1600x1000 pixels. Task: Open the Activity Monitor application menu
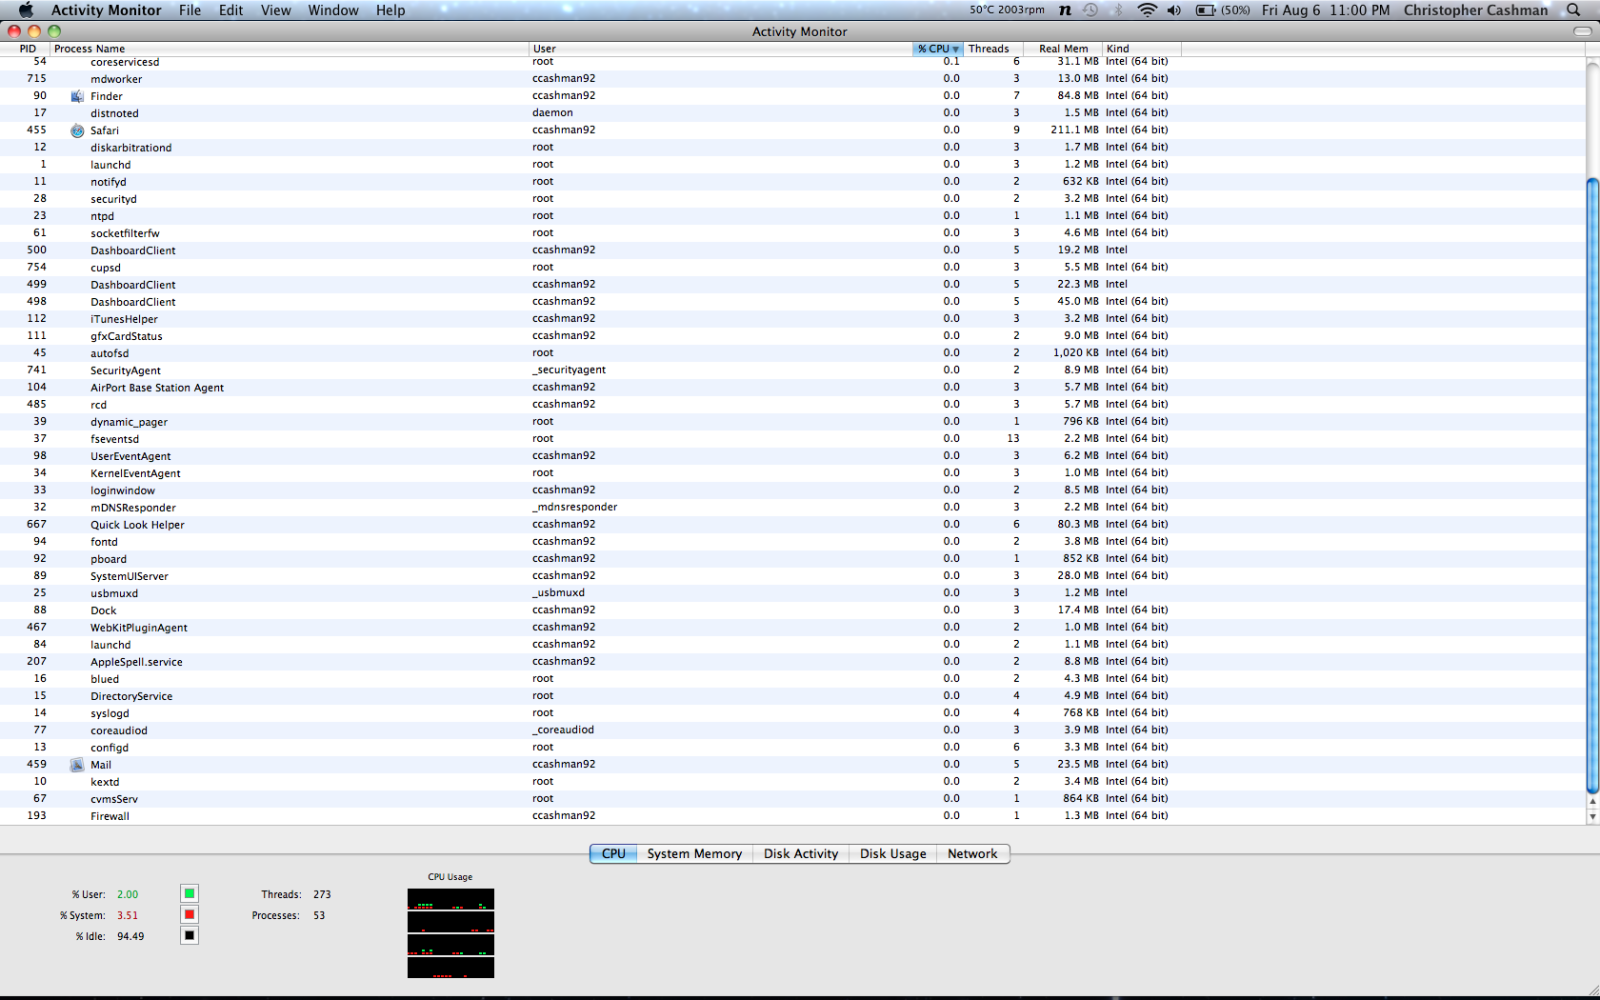tap(106, 10)
